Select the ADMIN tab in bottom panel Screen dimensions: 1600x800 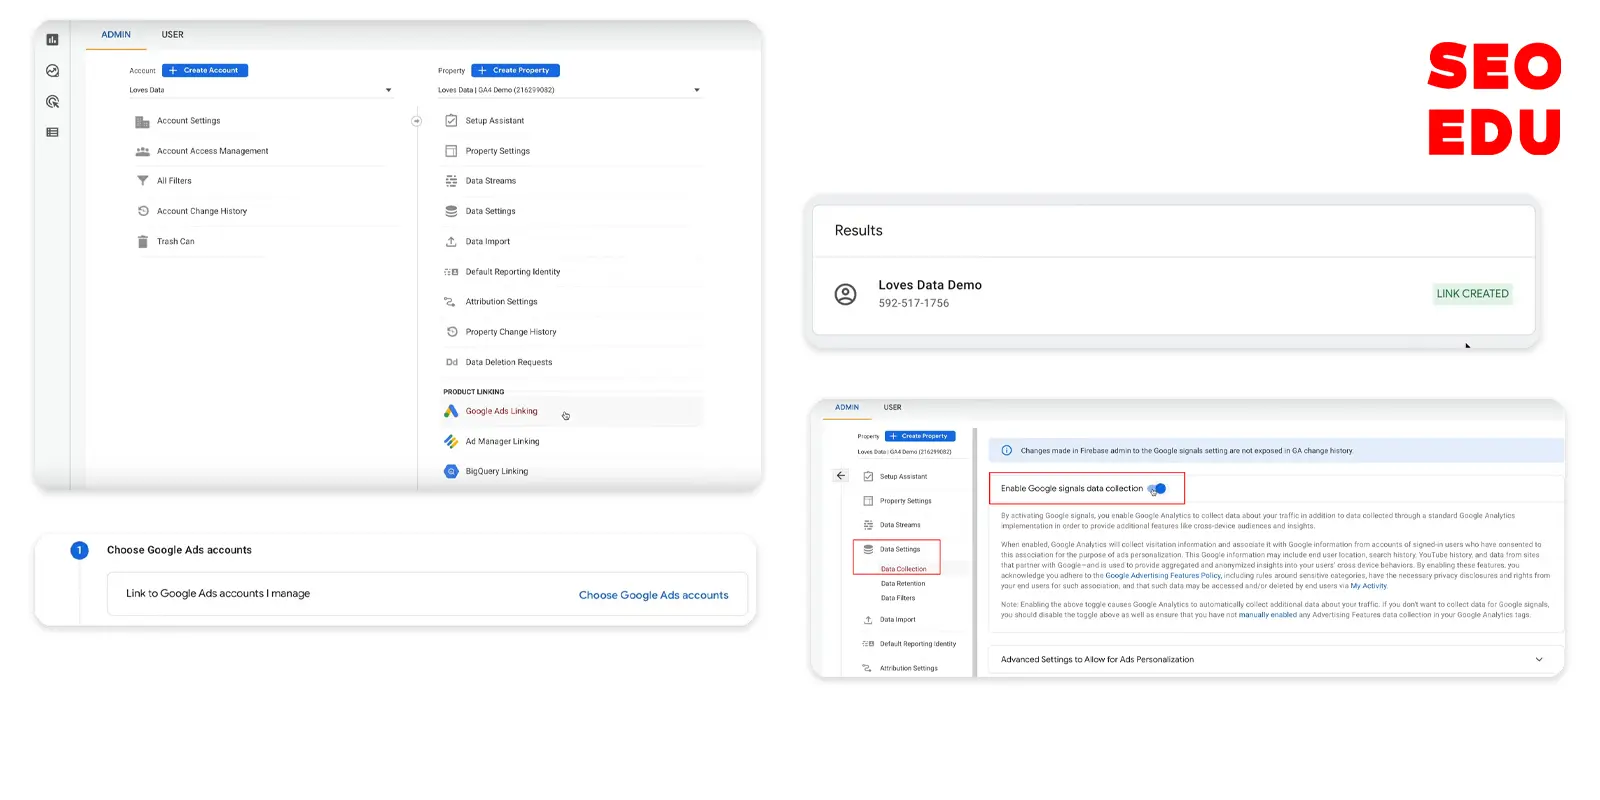coord(847,407)
